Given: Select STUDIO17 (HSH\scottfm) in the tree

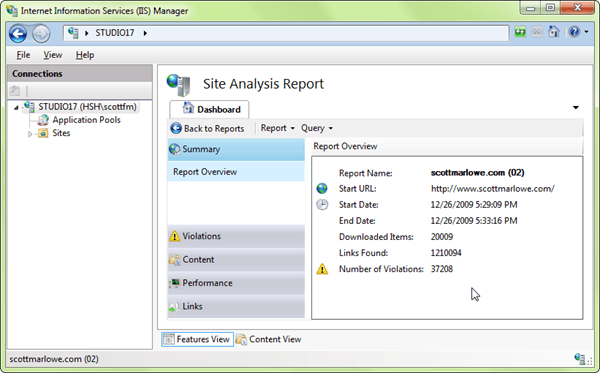Looking at the screenshot, I should click(x=87, y=107).
